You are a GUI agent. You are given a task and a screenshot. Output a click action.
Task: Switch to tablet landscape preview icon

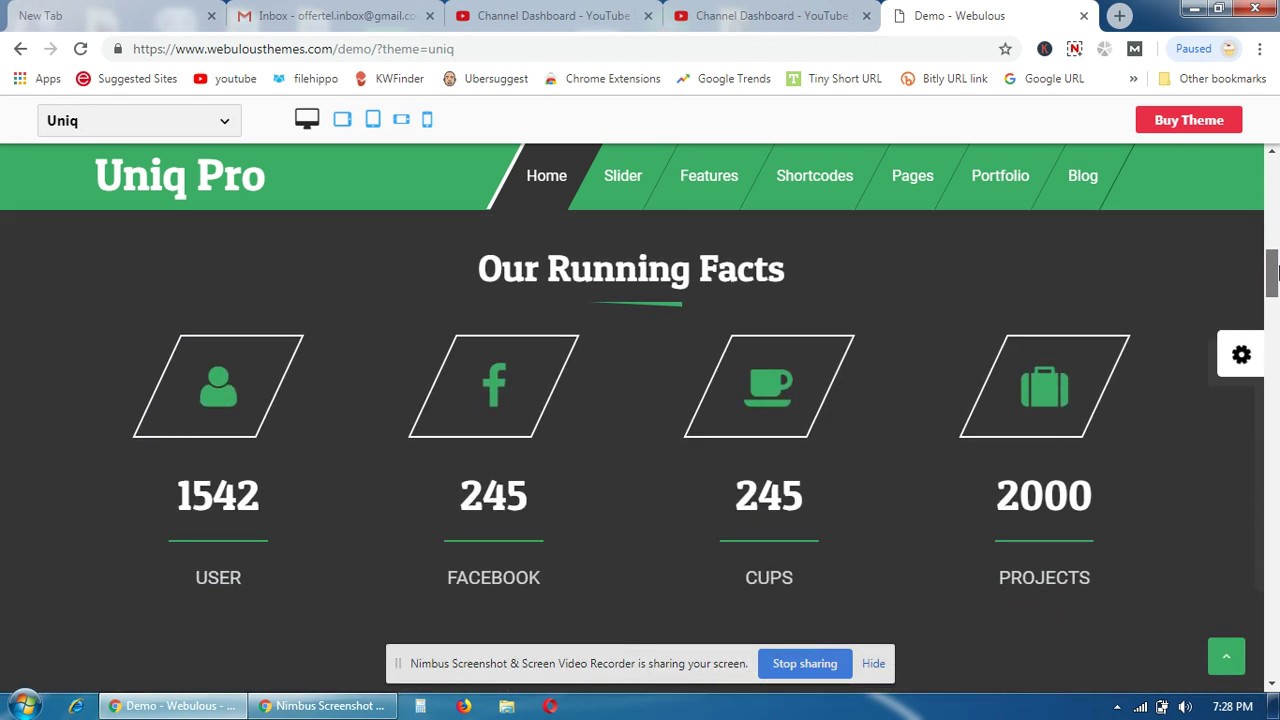[x=342, y=120]
